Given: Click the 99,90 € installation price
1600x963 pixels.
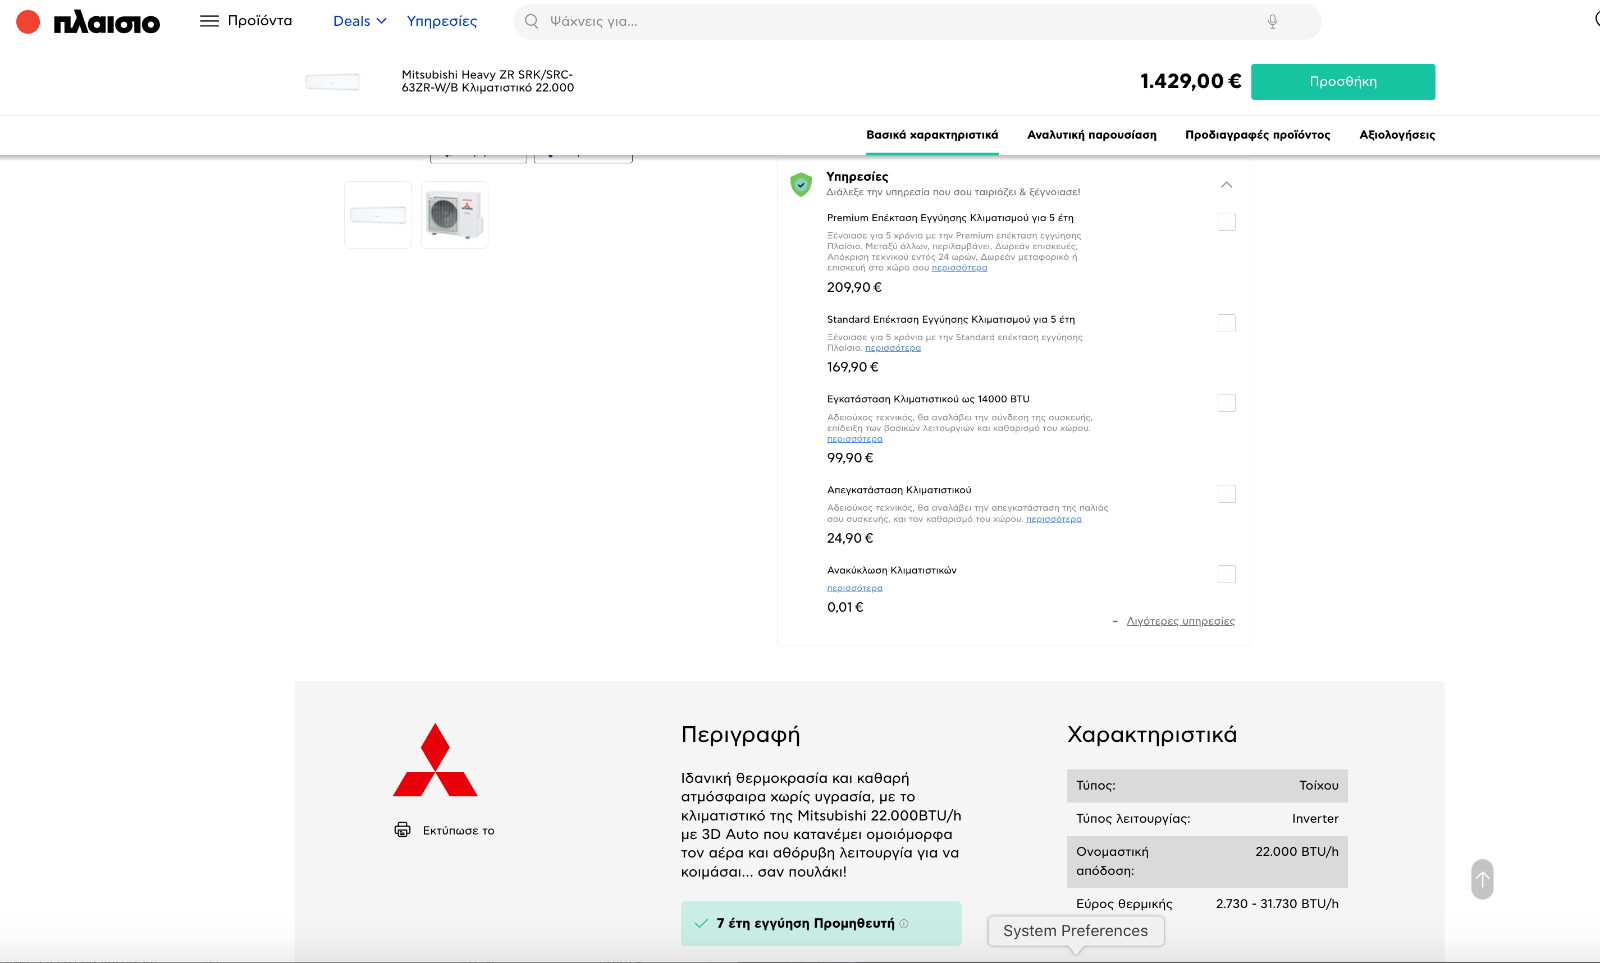Looking at the screenshot, I should point(850,458).
